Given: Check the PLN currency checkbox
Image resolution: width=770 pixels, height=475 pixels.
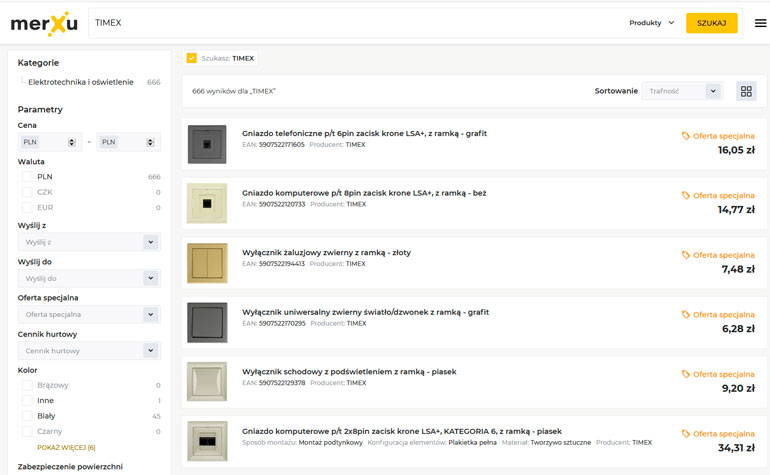Looking at the screenshot, I should pyautogui.click(x=28, y=177).
